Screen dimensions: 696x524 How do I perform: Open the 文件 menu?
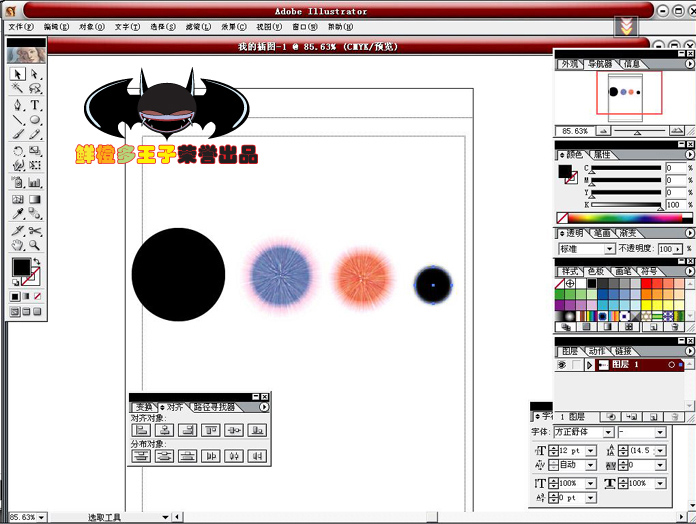pyautogui.click(x=21, y=27)
